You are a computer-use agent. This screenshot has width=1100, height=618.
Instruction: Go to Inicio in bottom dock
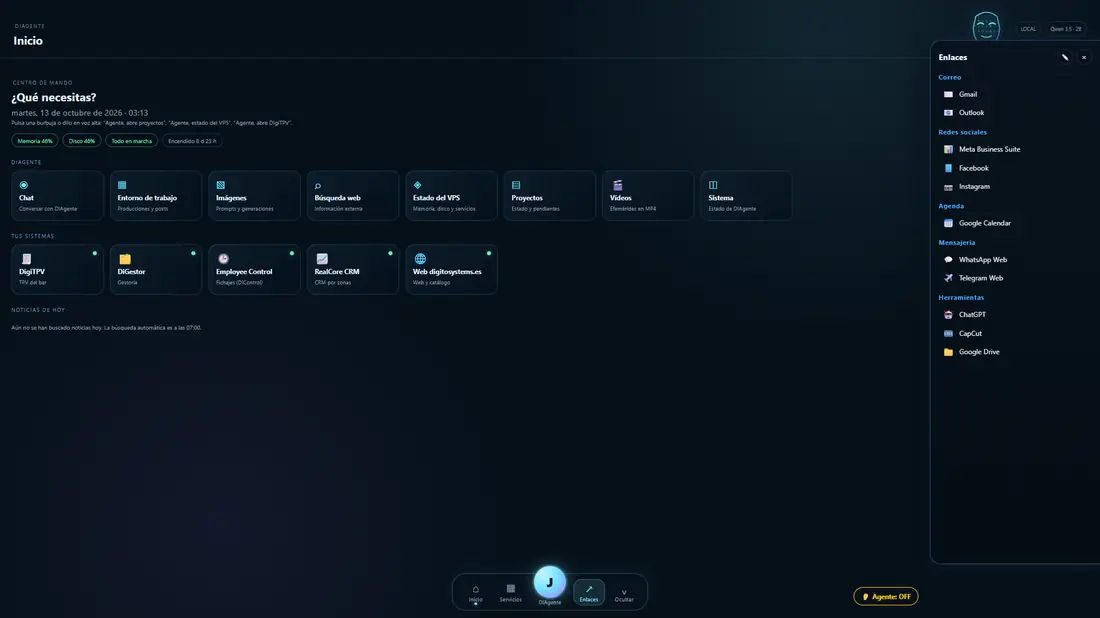click(x=476, y=593)
